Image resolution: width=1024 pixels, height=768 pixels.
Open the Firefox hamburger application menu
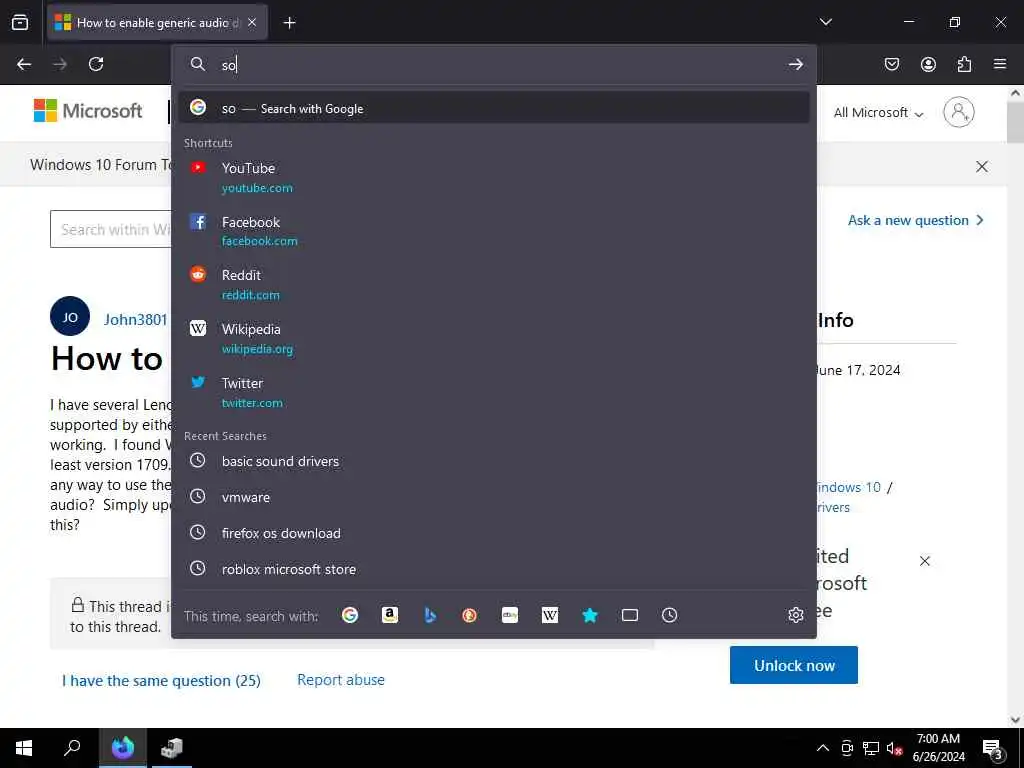pyautogui.click(x=1000, y=64)
